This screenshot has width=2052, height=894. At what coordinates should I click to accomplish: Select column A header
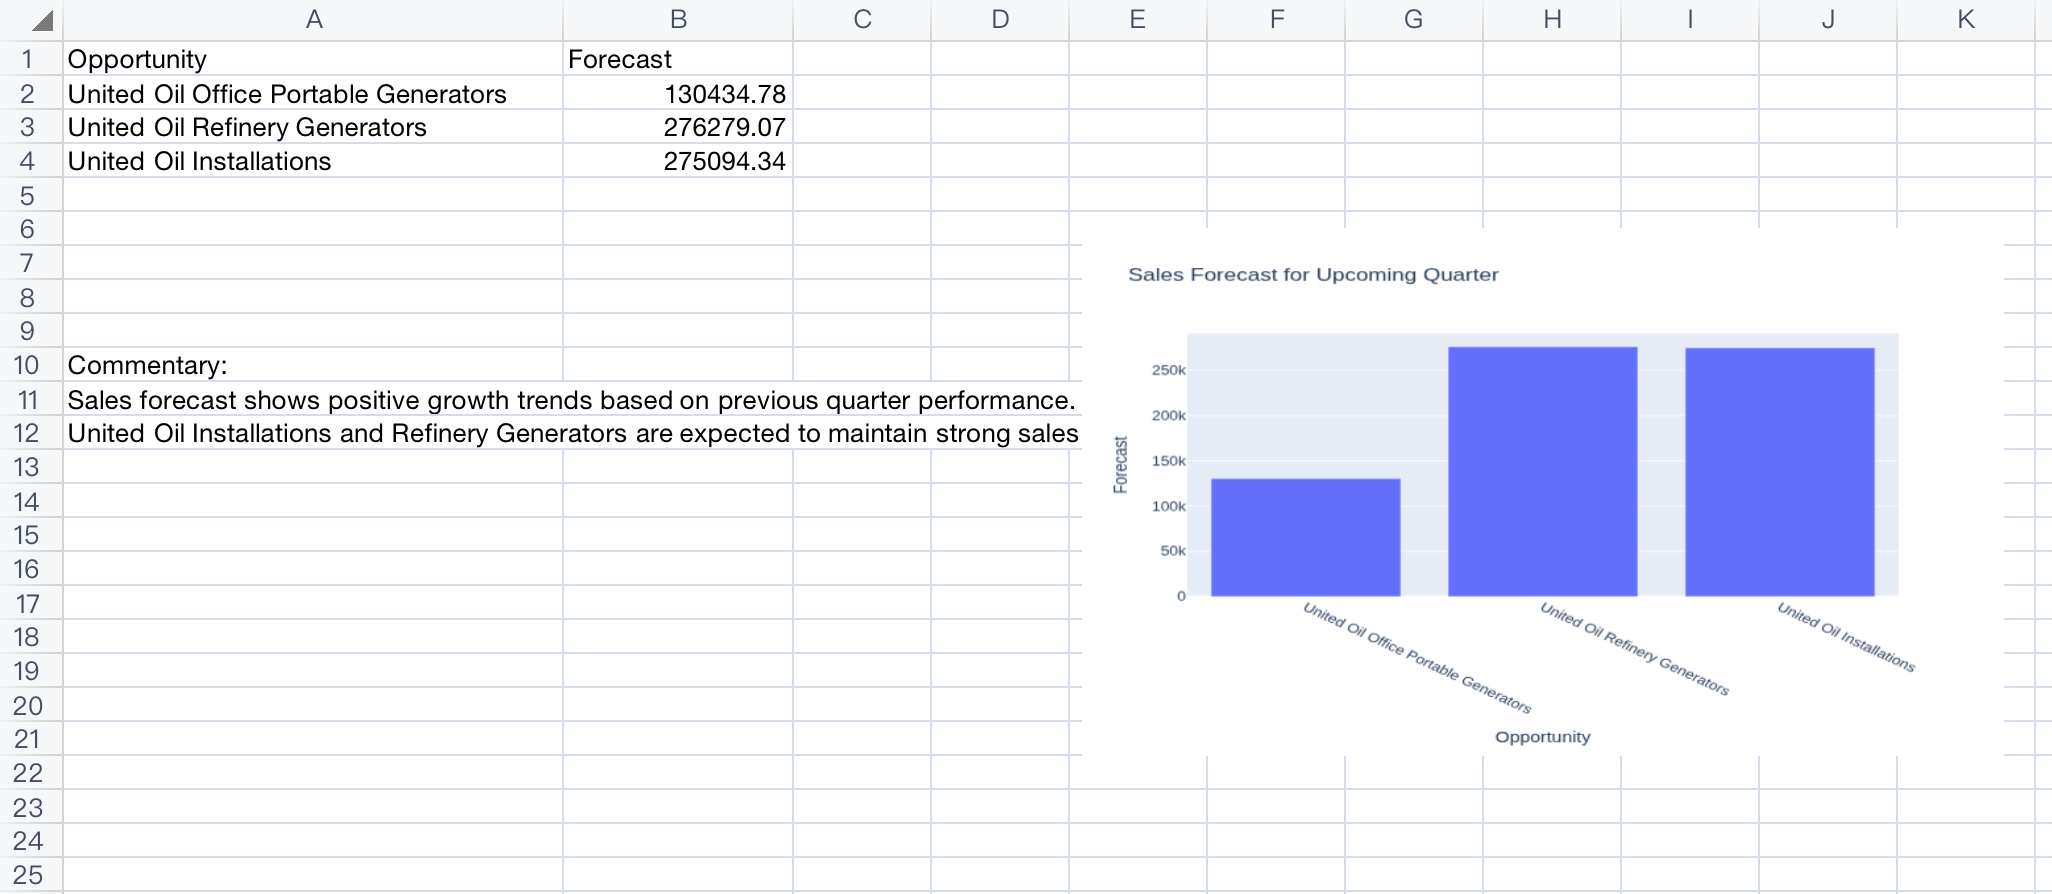point(313,20)
